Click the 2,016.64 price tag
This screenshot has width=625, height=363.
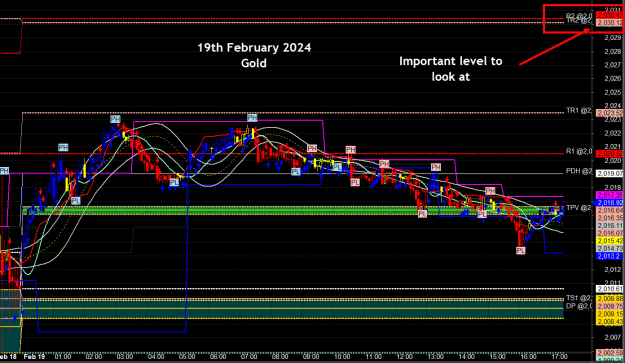pos(609,210)
